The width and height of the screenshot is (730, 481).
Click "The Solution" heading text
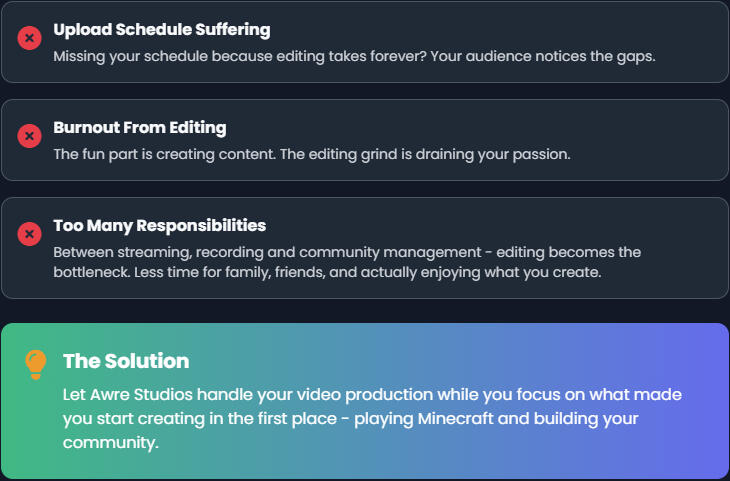(126, 361)
